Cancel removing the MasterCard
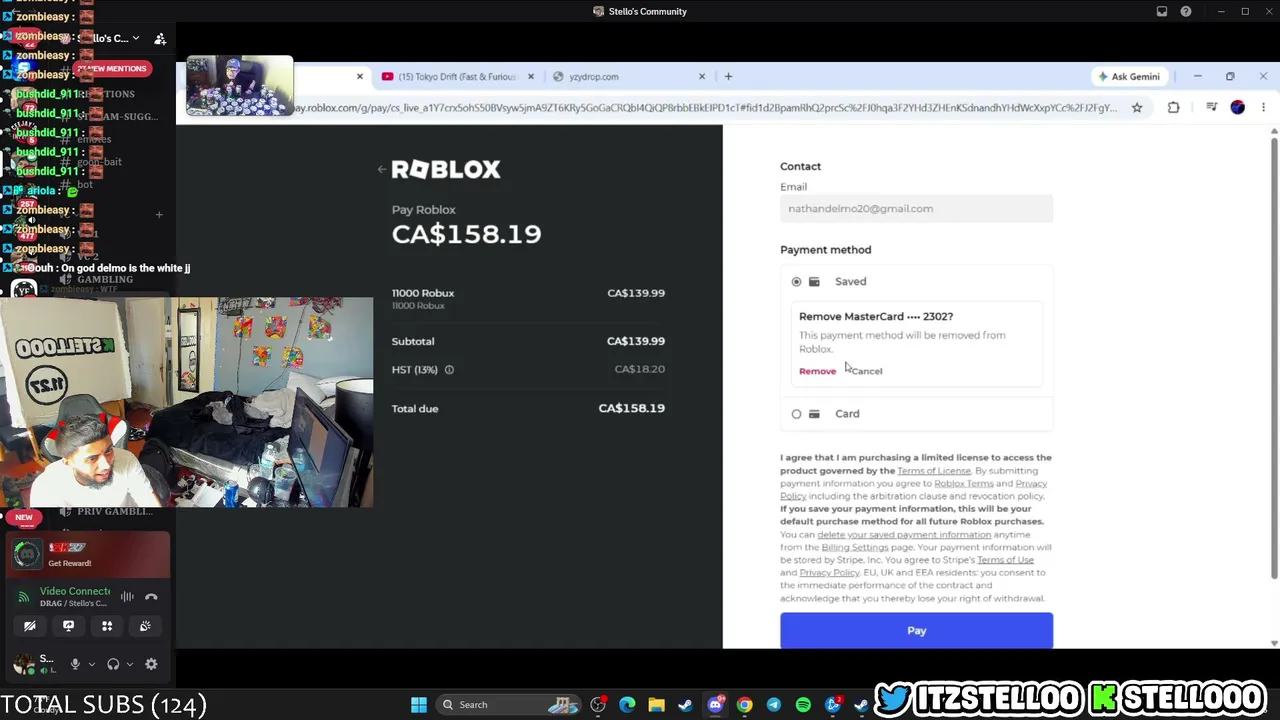The width and height of the screenshot is (1280, 720). 866,371
